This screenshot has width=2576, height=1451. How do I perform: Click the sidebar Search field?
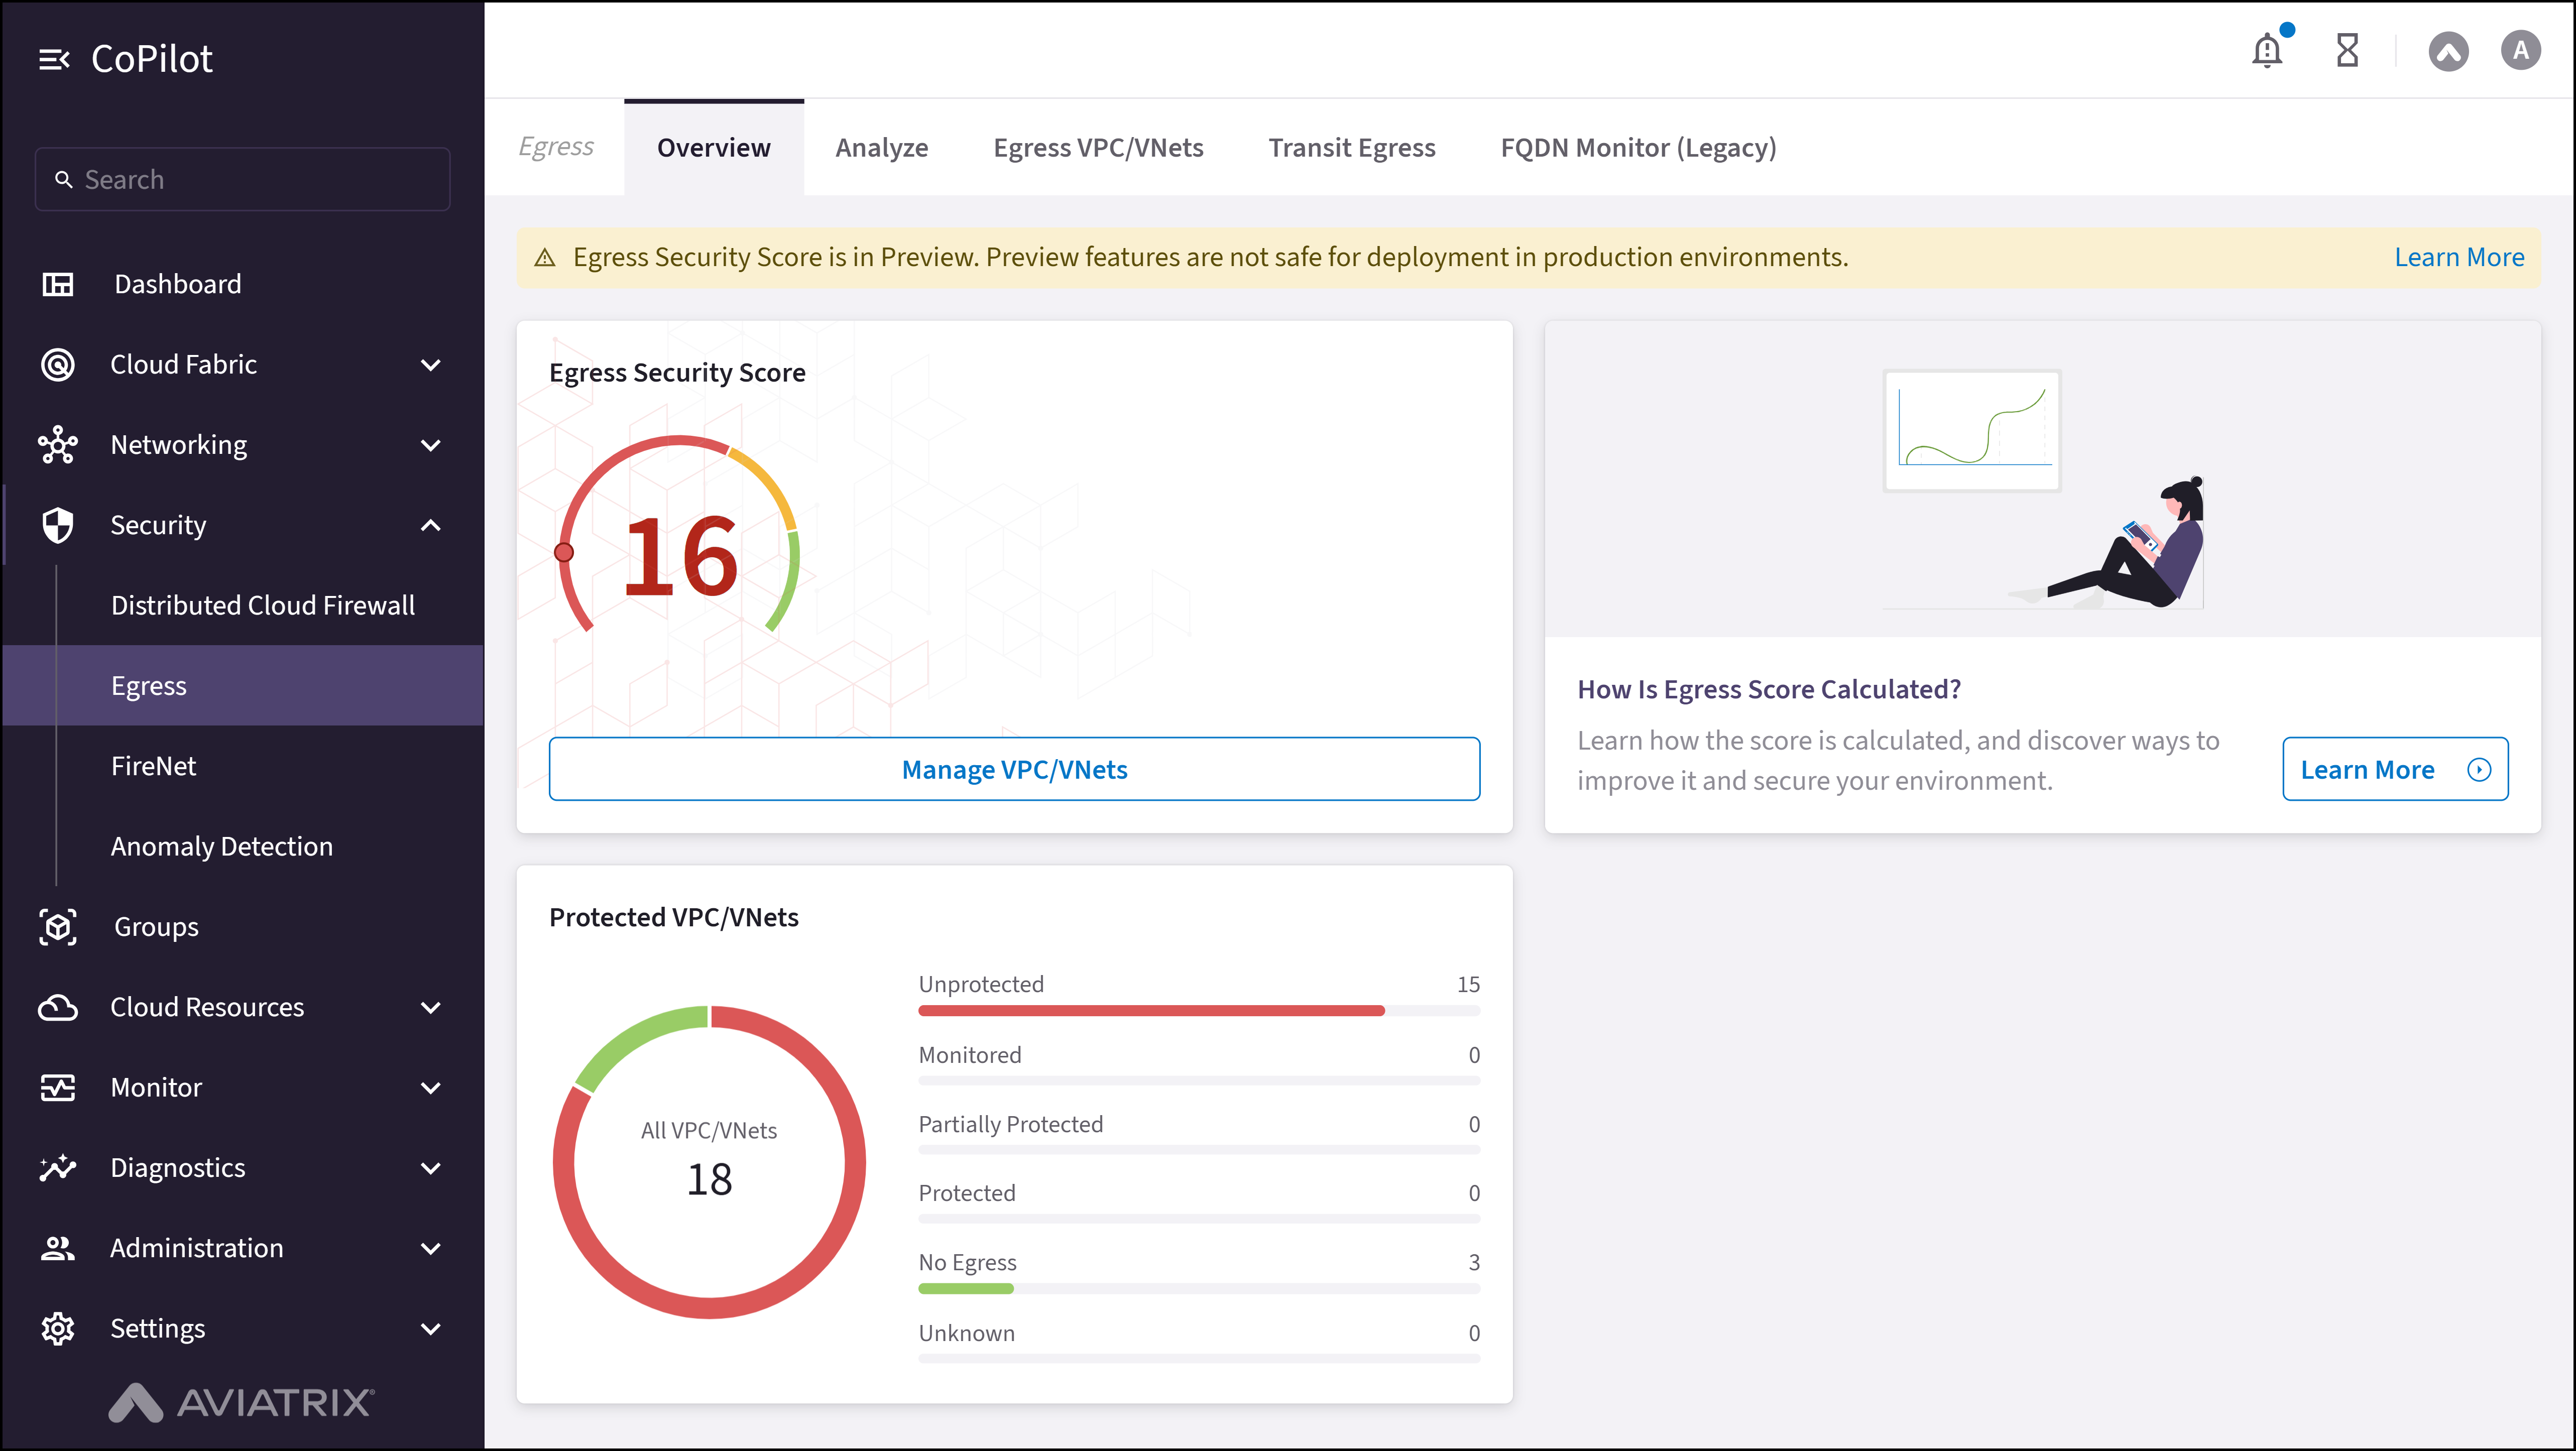(x=242, y=180)
